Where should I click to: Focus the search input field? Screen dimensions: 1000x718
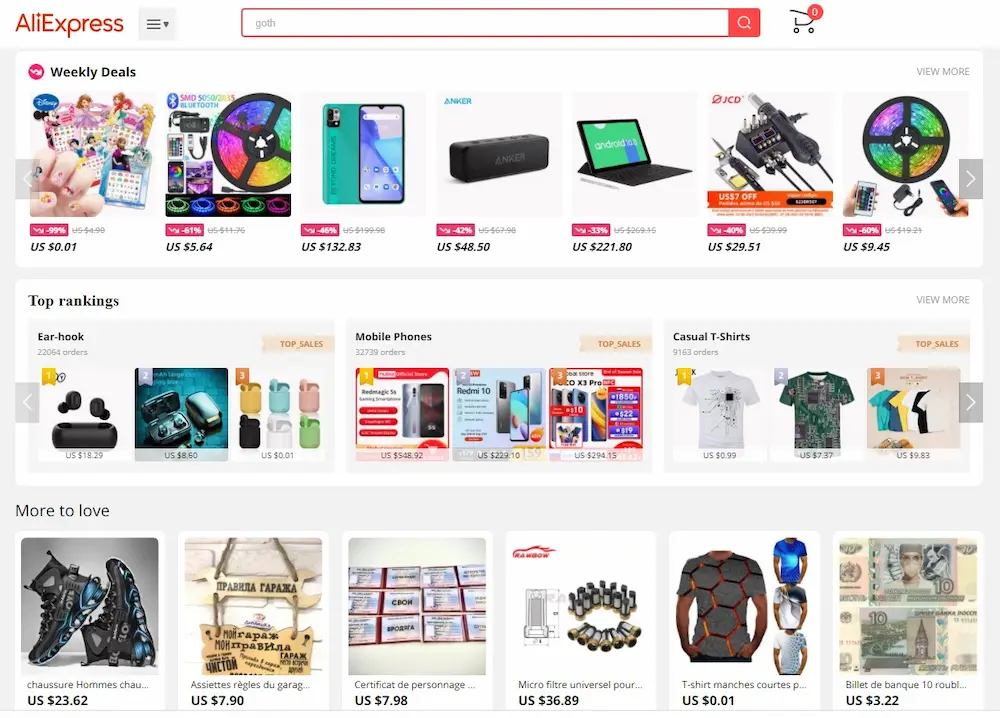pyautogui.click(x=485, y=23)
